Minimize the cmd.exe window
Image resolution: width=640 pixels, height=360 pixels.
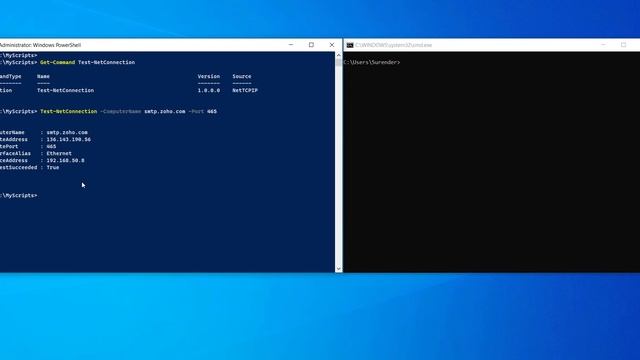pyautogui.click(x=603, y=45)
